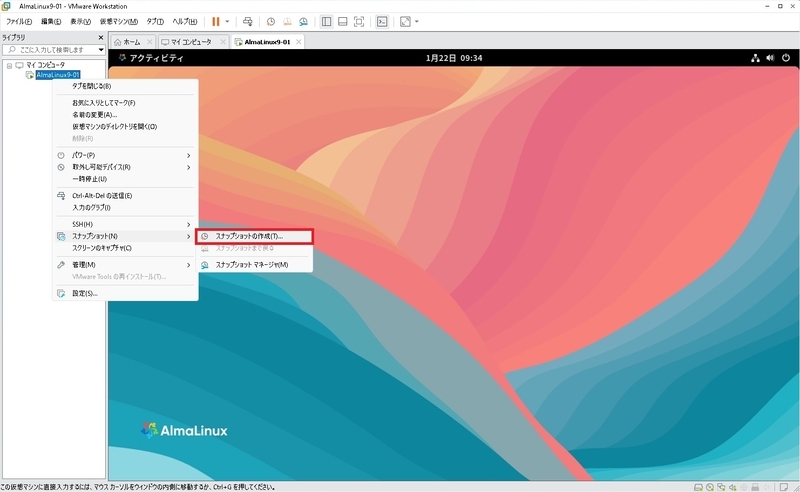Click the network adapter status bar icon
The image size is (800, 492).
tap(721, 487)
